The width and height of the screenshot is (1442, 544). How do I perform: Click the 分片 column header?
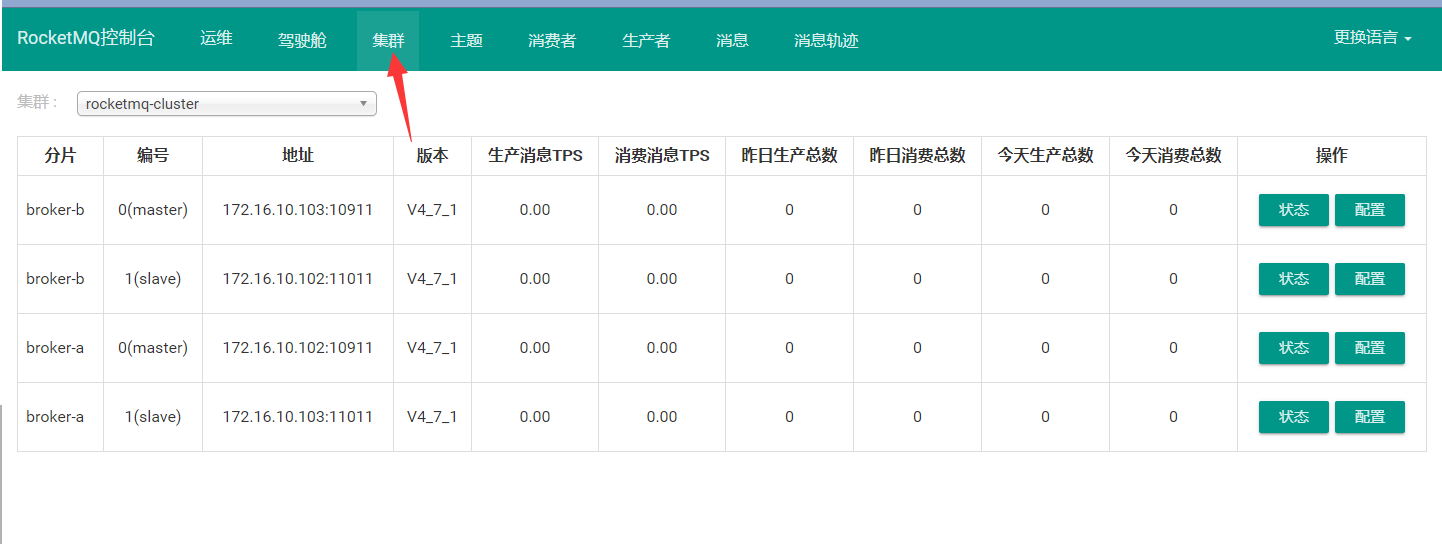click(x=60, y=156)
